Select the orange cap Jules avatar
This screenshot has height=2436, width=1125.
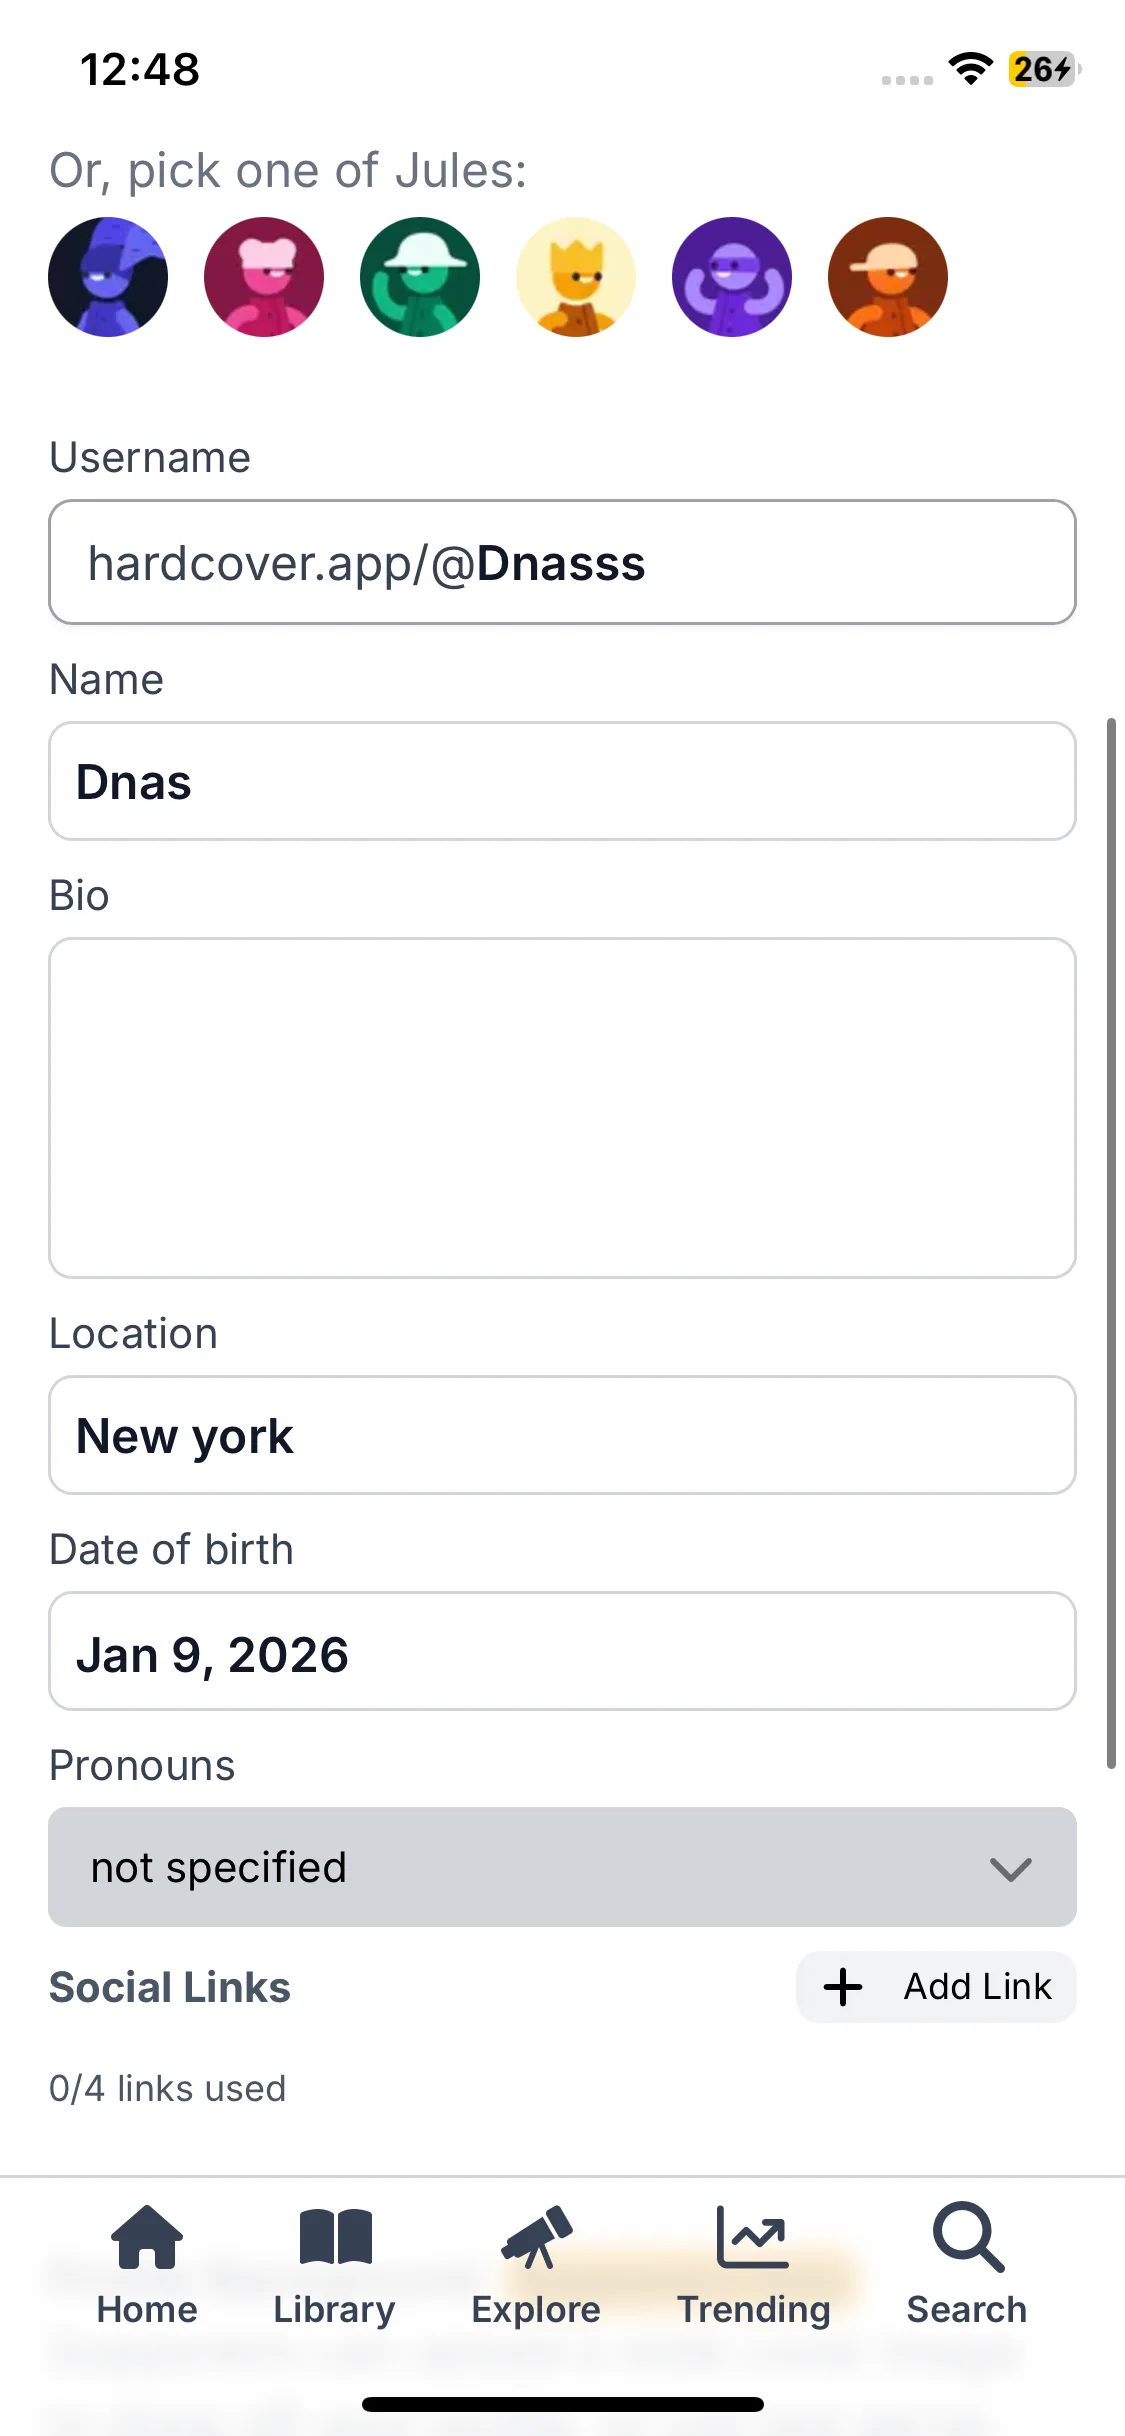(888, 277)
